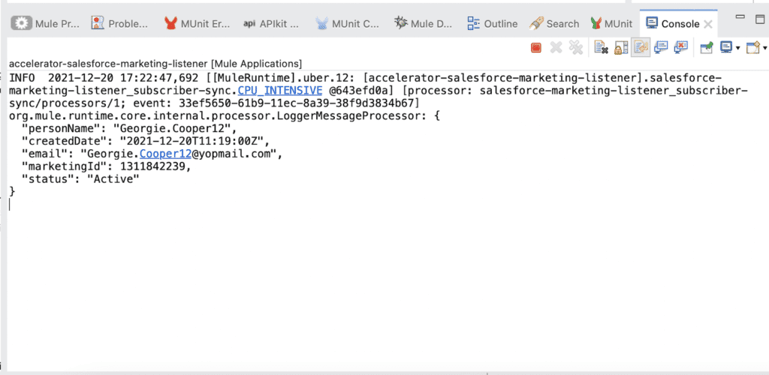
Task: Open the MUnit Errors tab
Action: pyautogui.click(x=197, y=24)
